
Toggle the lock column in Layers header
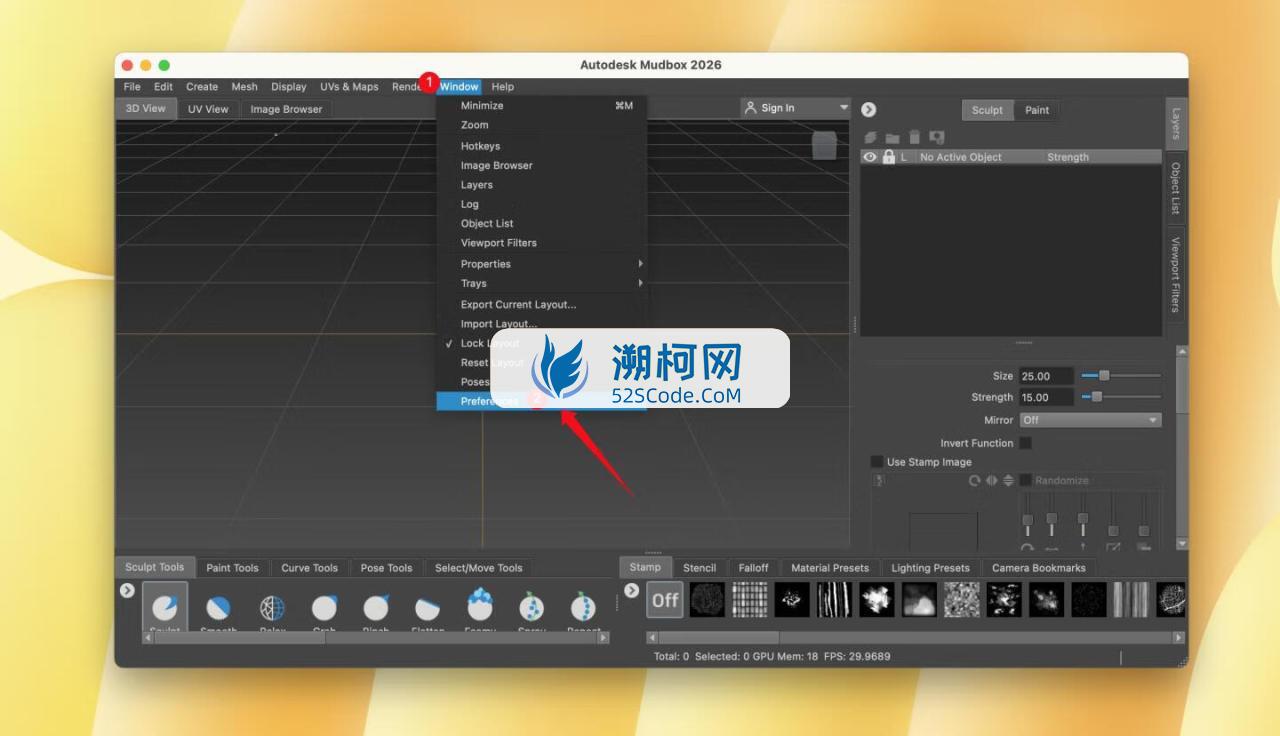click(x=888, y=157)
